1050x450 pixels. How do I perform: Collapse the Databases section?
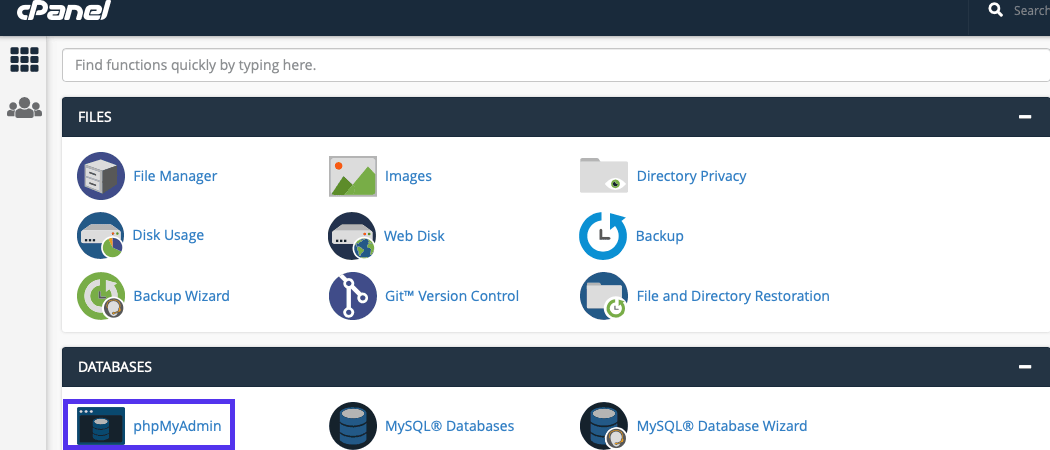tap(1024, 367)
